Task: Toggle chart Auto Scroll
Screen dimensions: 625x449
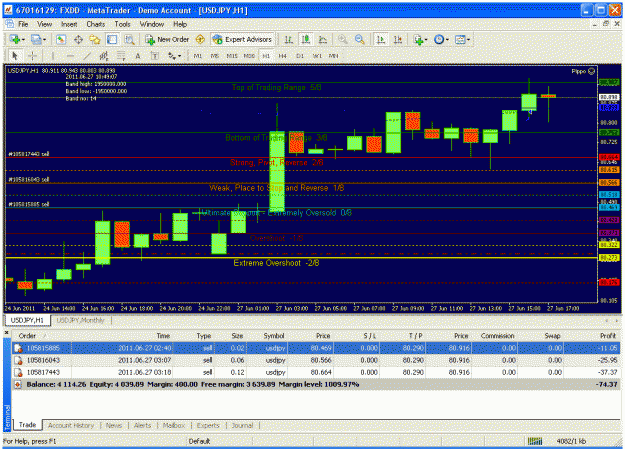Action: click(x=381, y=39)
